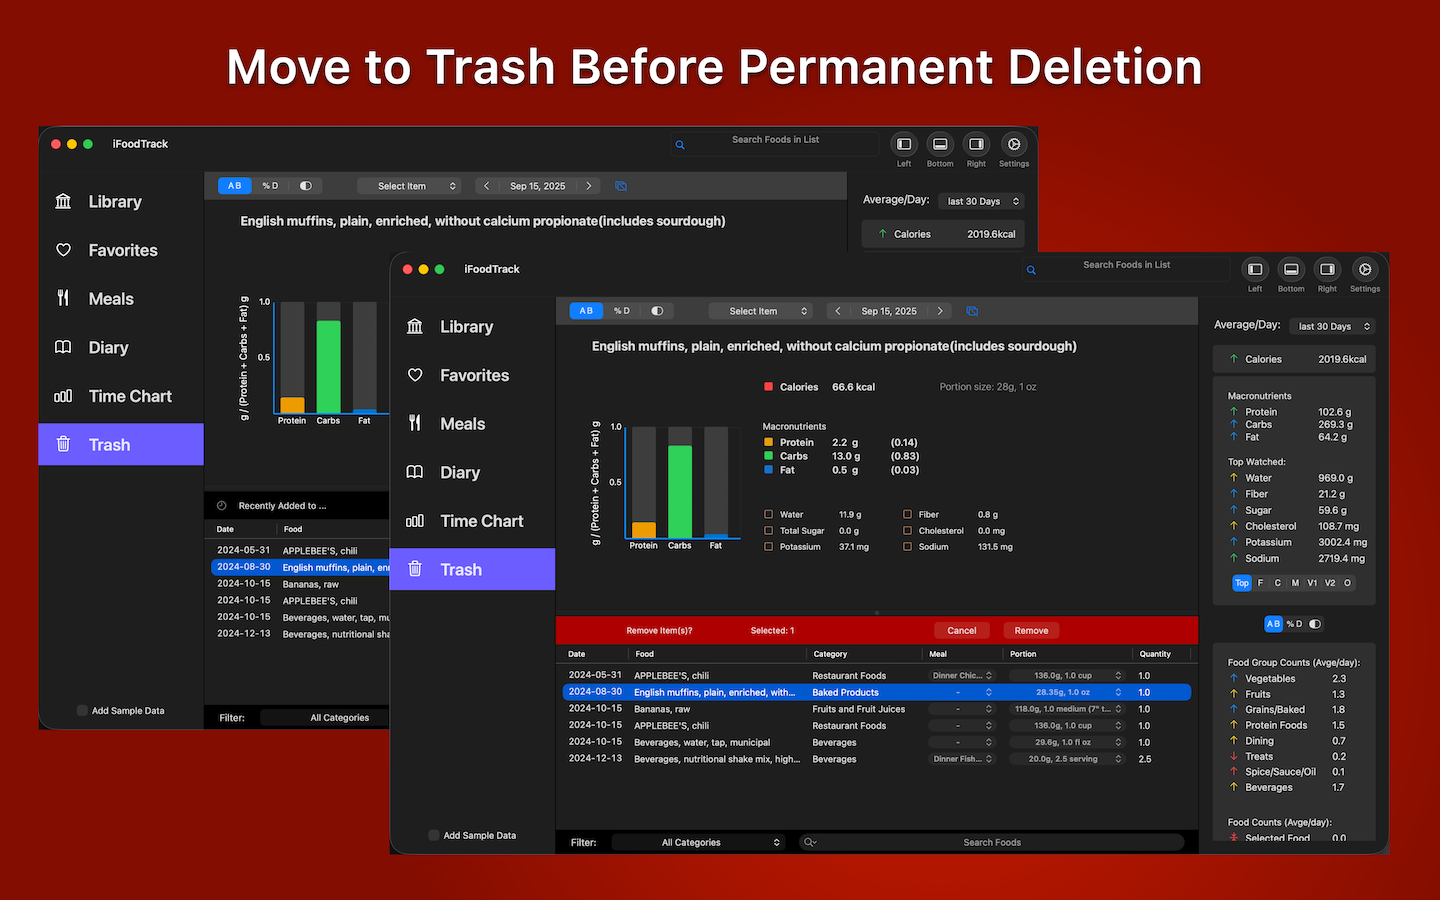Open the Library section in the sidebar
This screenshot has width=1440, height=900.
(x=466, y=326)
